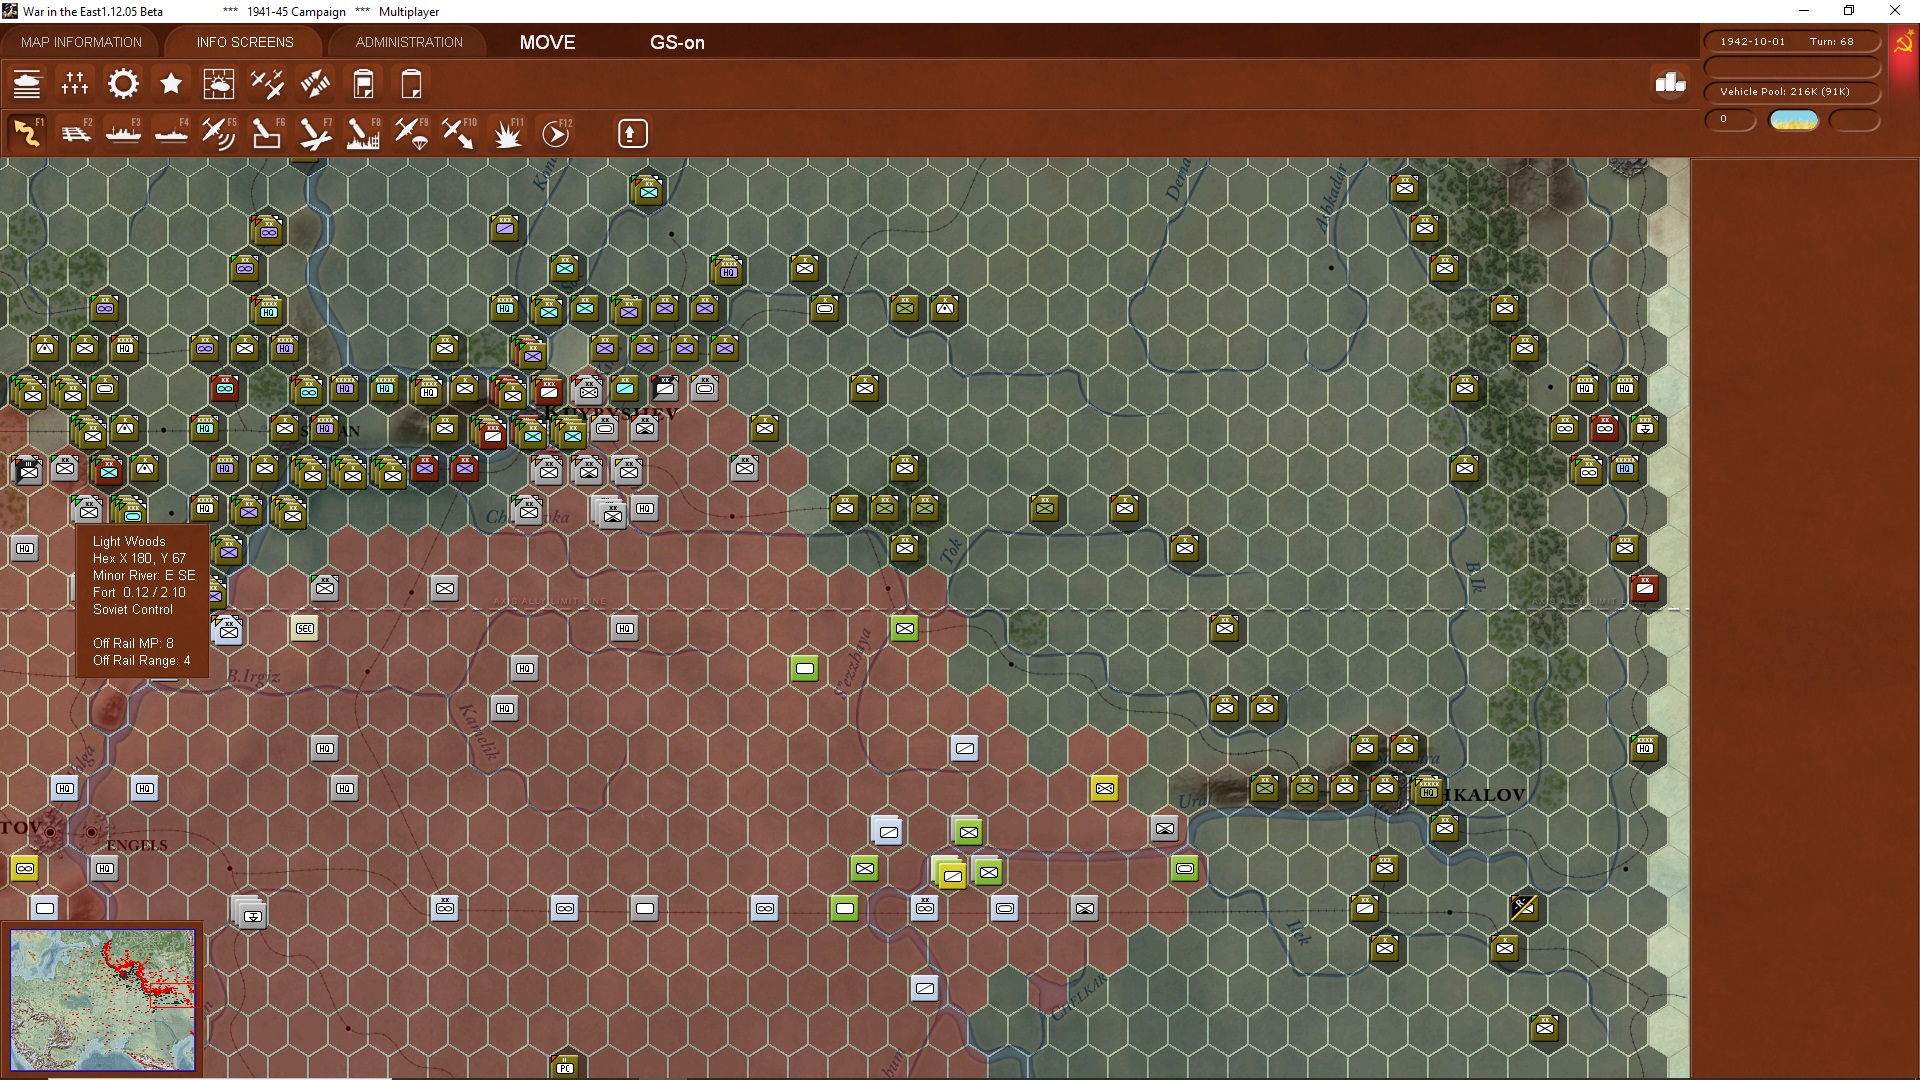
Task: Click the star victory screen icon
Action: pyautogui.click(x=171, y=84)
